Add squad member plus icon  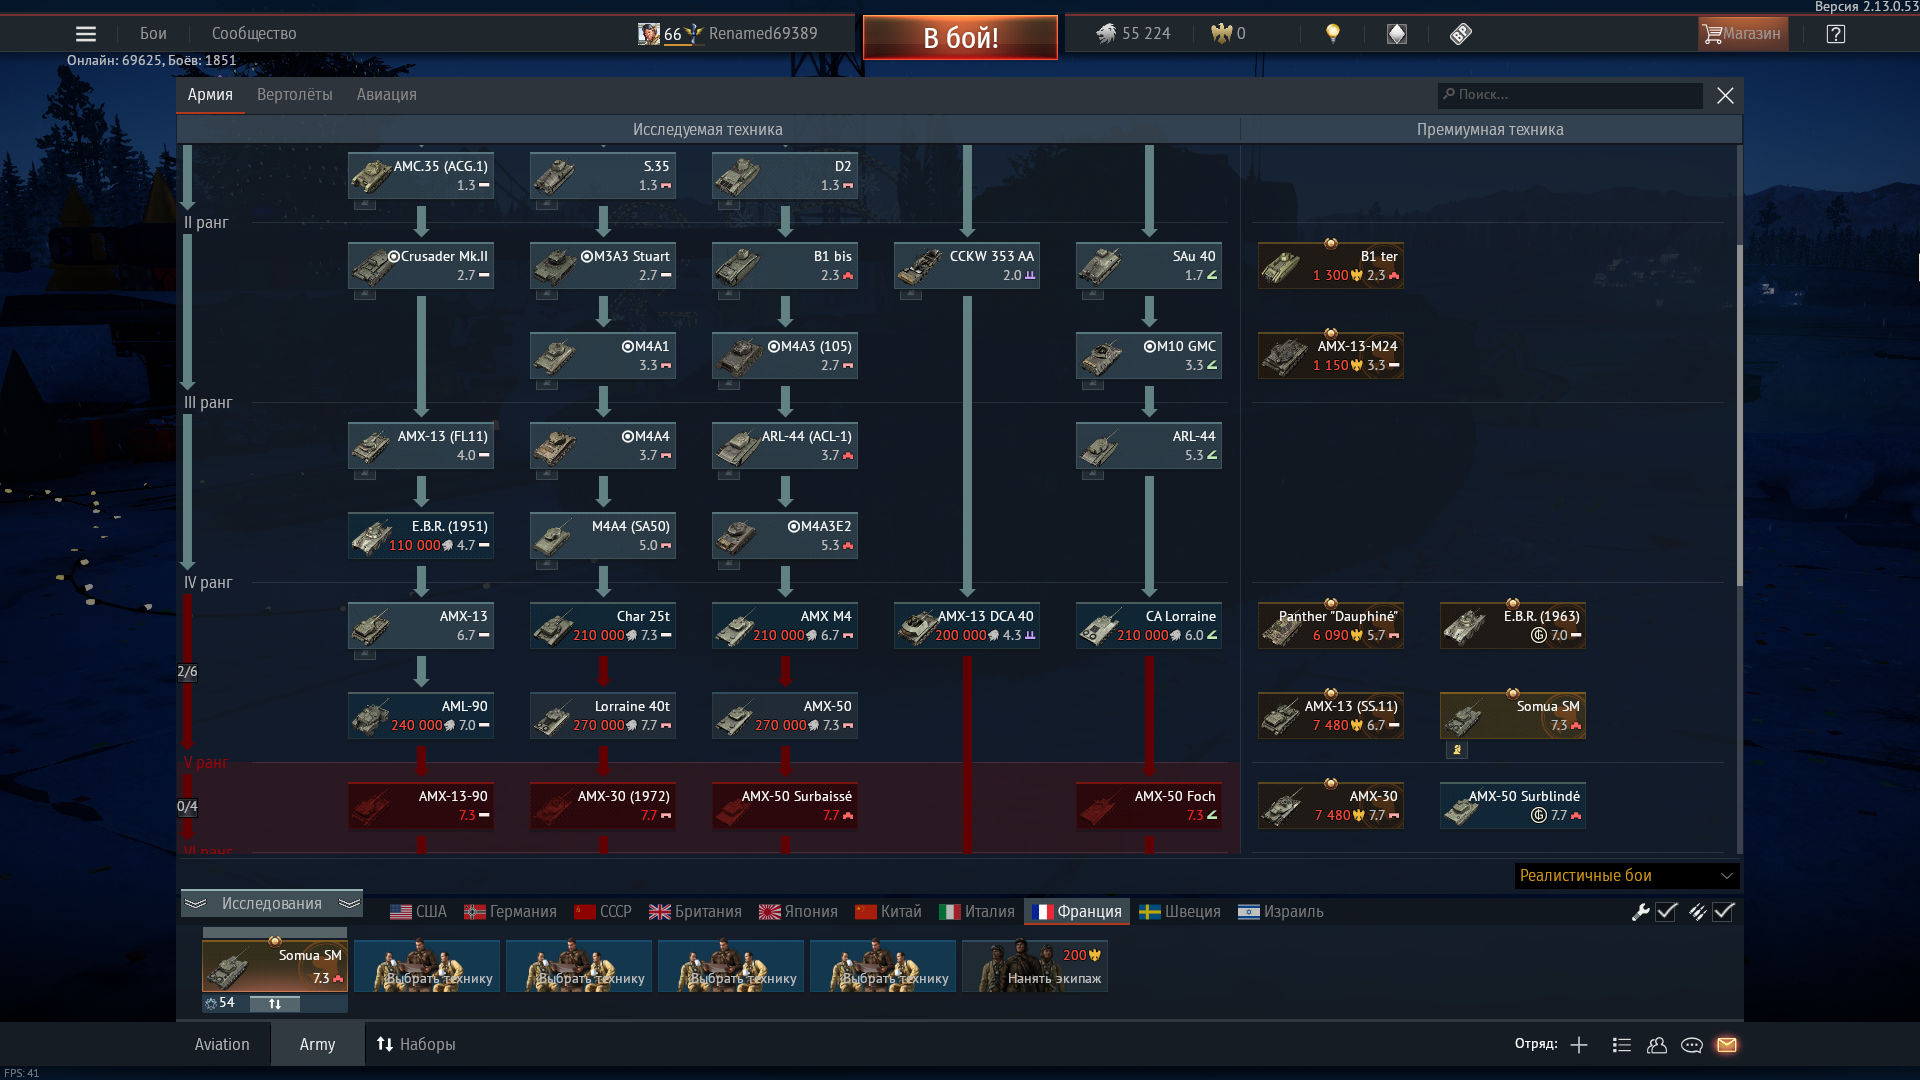(x=1579, y=1045)
